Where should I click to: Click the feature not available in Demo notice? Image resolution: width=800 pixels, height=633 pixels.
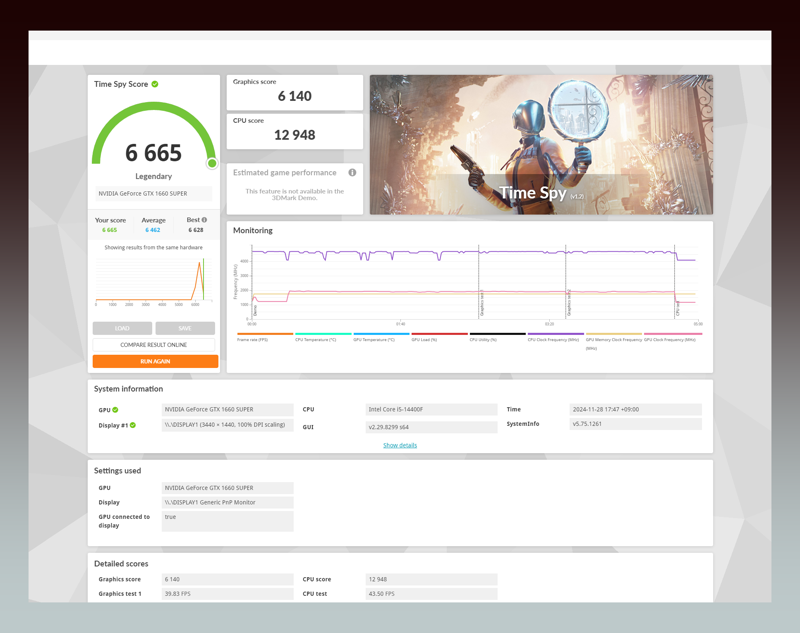point(295,194)
